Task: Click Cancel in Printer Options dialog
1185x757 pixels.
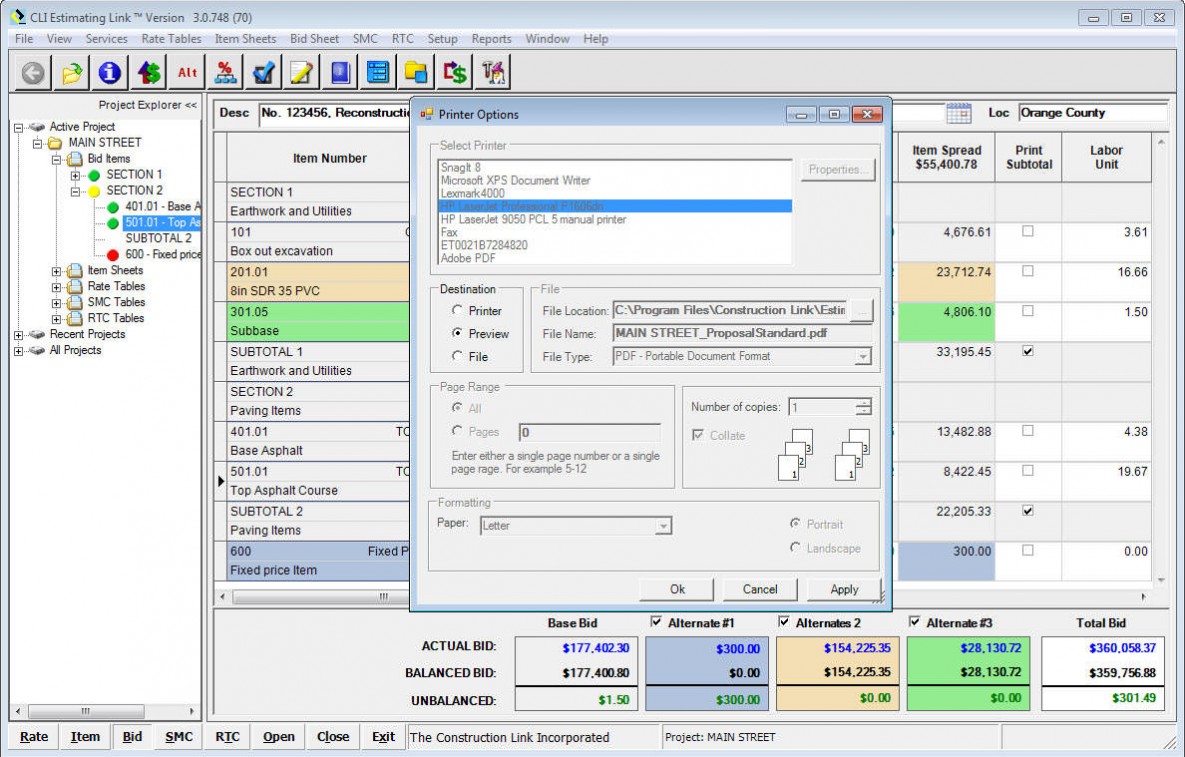Action: coord(760,589)
